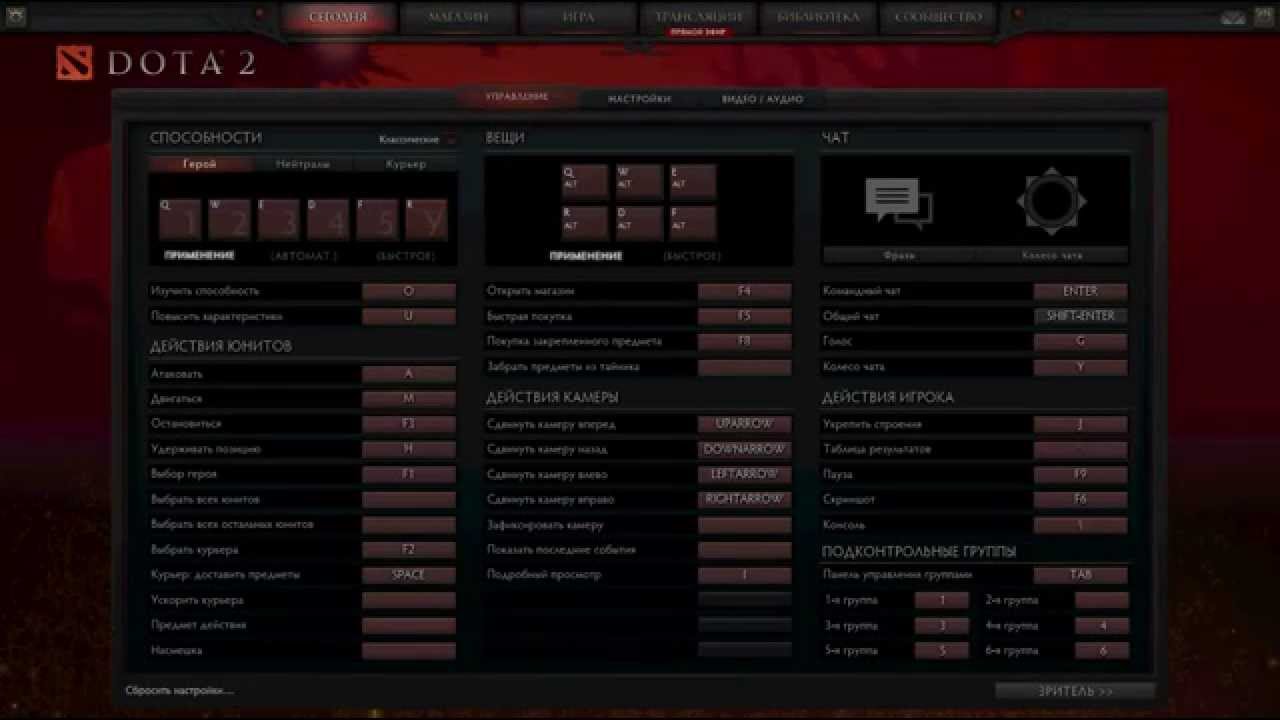Switch to the Нейтралы abilities tab
The width and height of the screenshot is (1280, 720).
pos(303,164)
